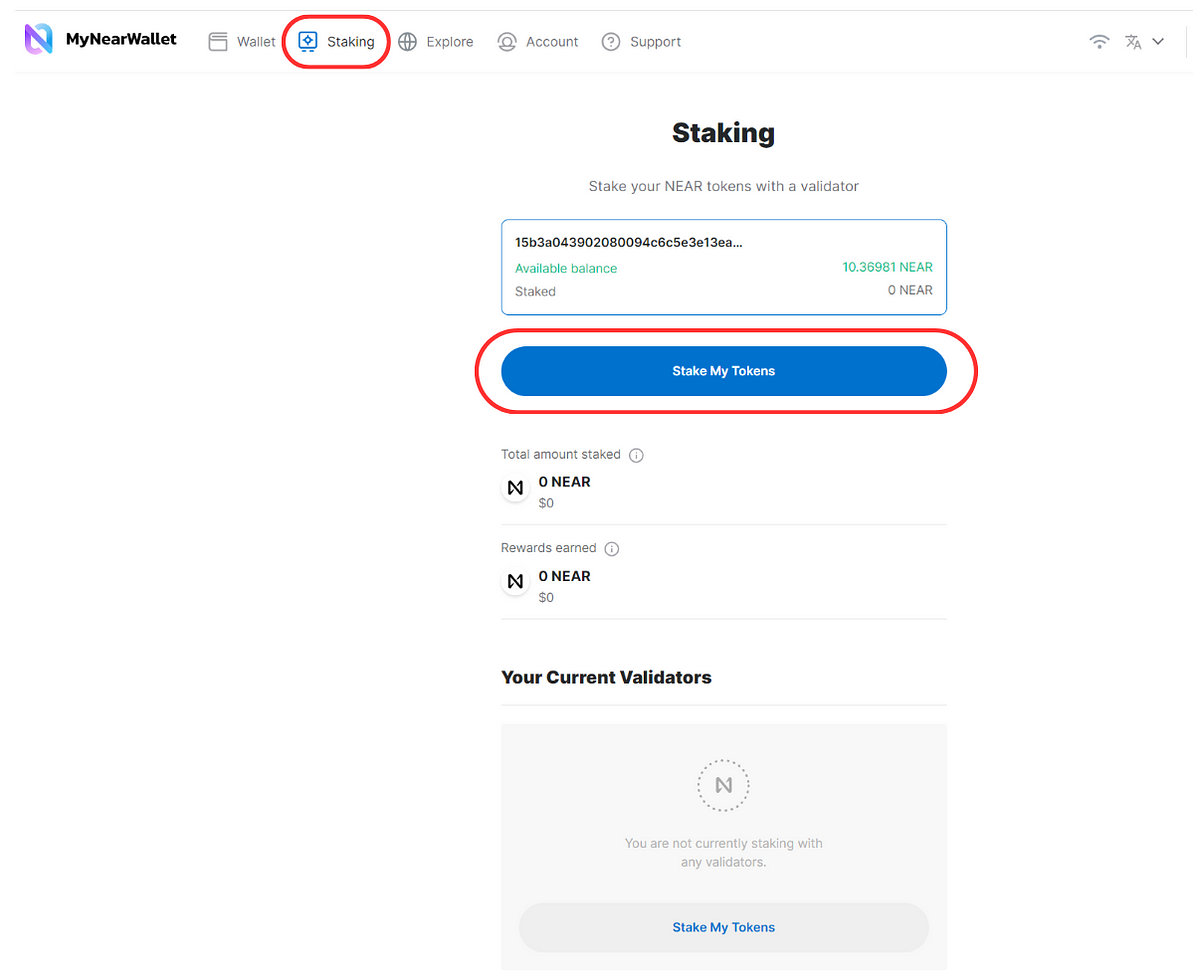Show info for Total amount staked
1200x980 pixels.
[x=636, y=455]
